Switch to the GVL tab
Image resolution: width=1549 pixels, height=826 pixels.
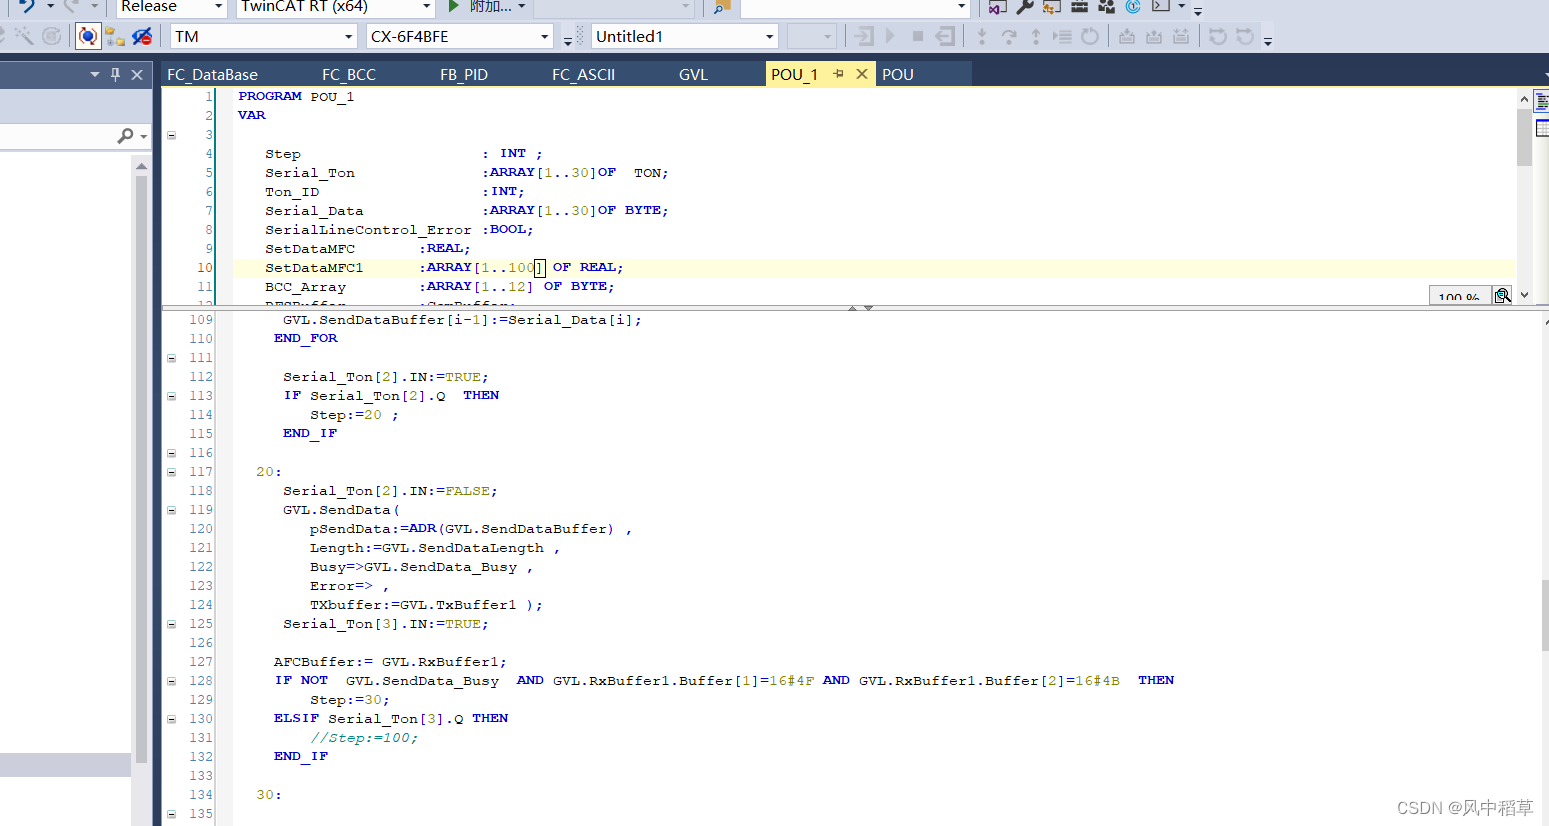point(693,75)
